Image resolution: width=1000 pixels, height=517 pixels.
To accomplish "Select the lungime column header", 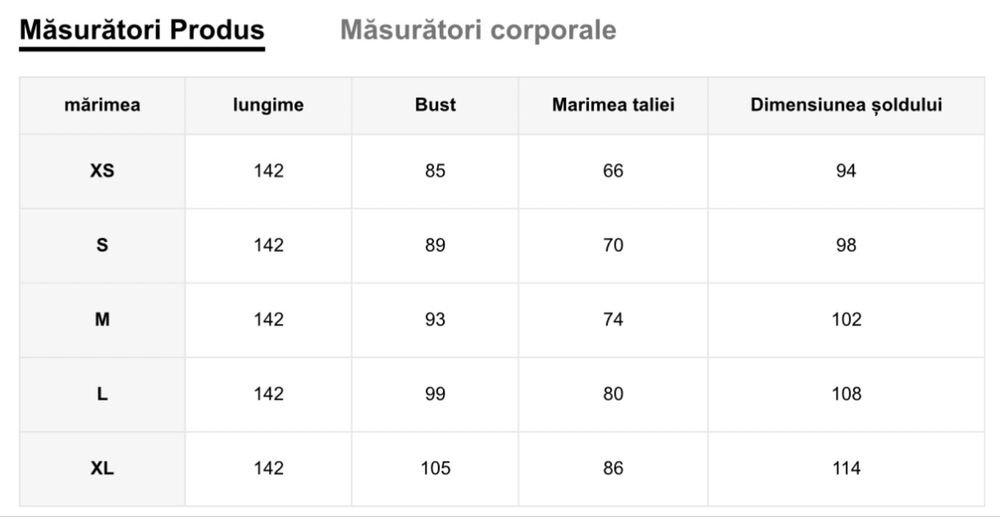I will [x=268, y=105].
